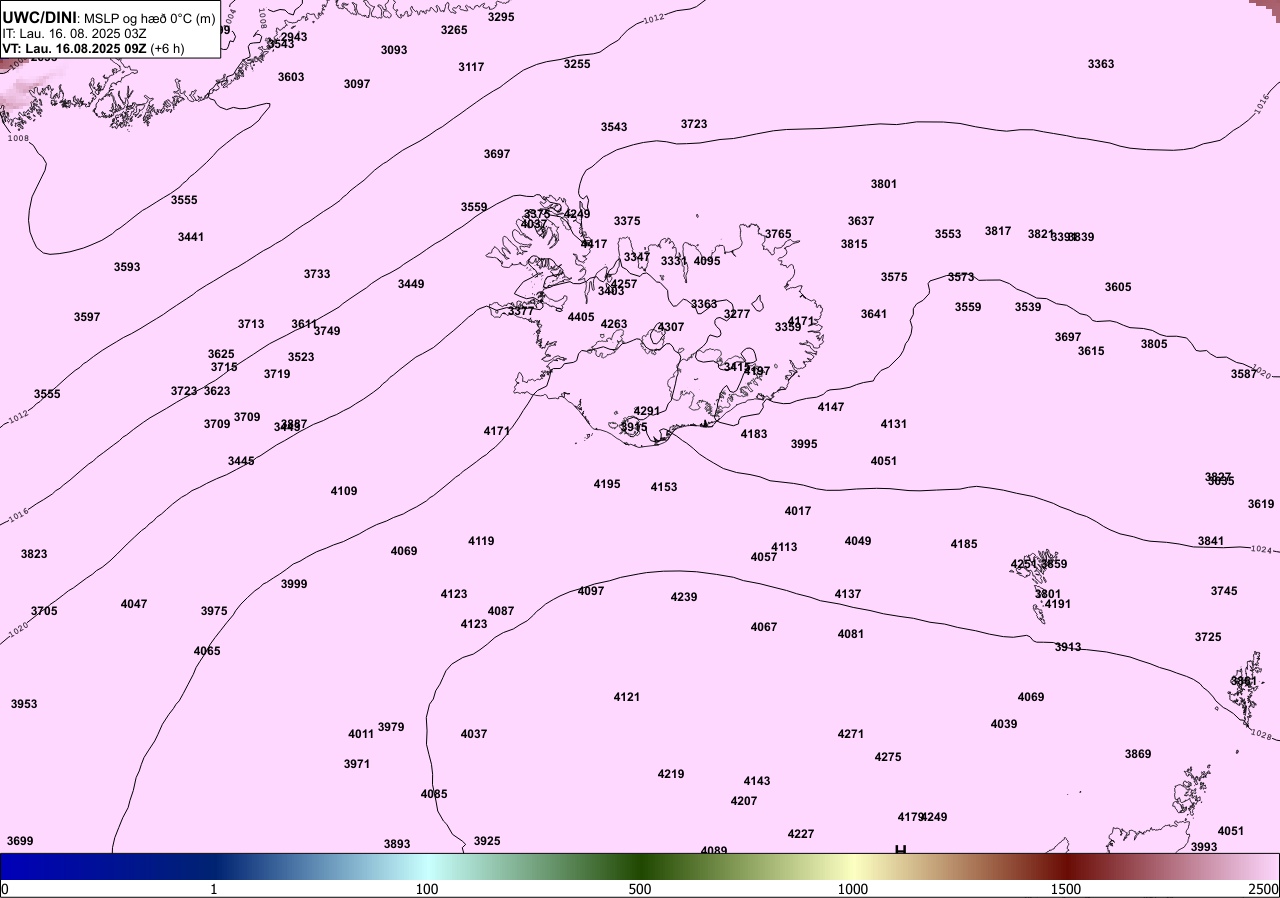Image resolution: width=1280 pixels, height=898 pixels.
Task: Click the value 4119
Action: (481, 541)
